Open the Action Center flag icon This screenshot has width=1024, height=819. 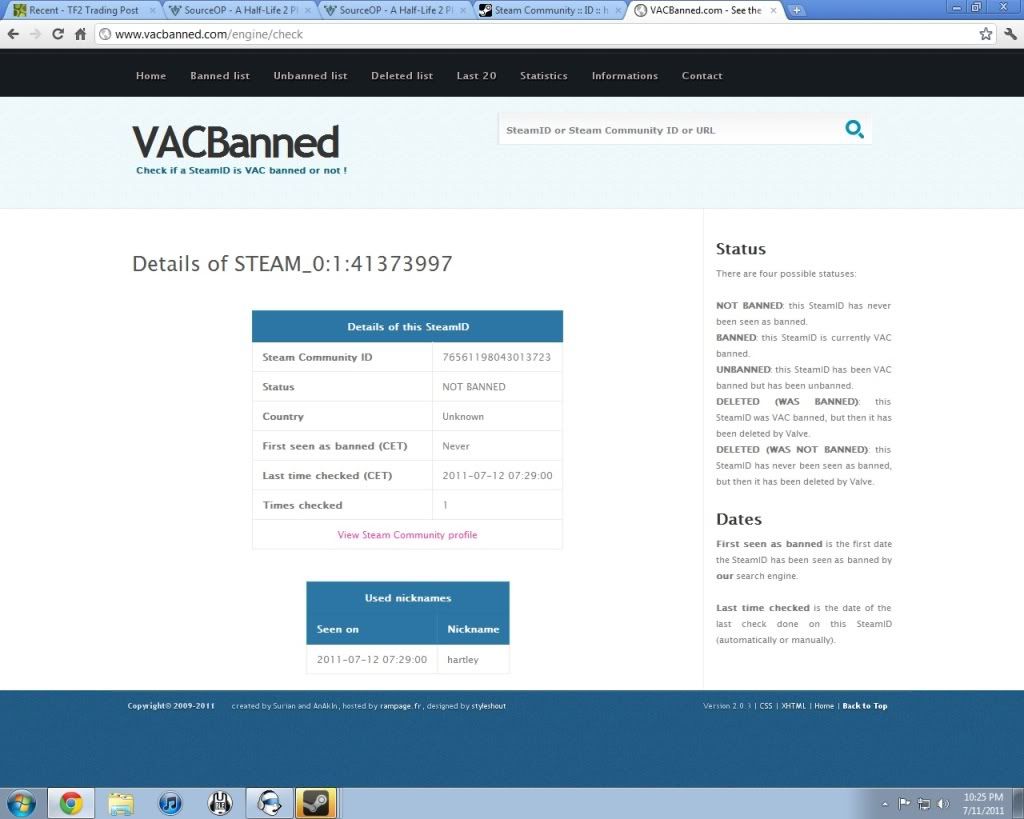[x=904, y=803]
